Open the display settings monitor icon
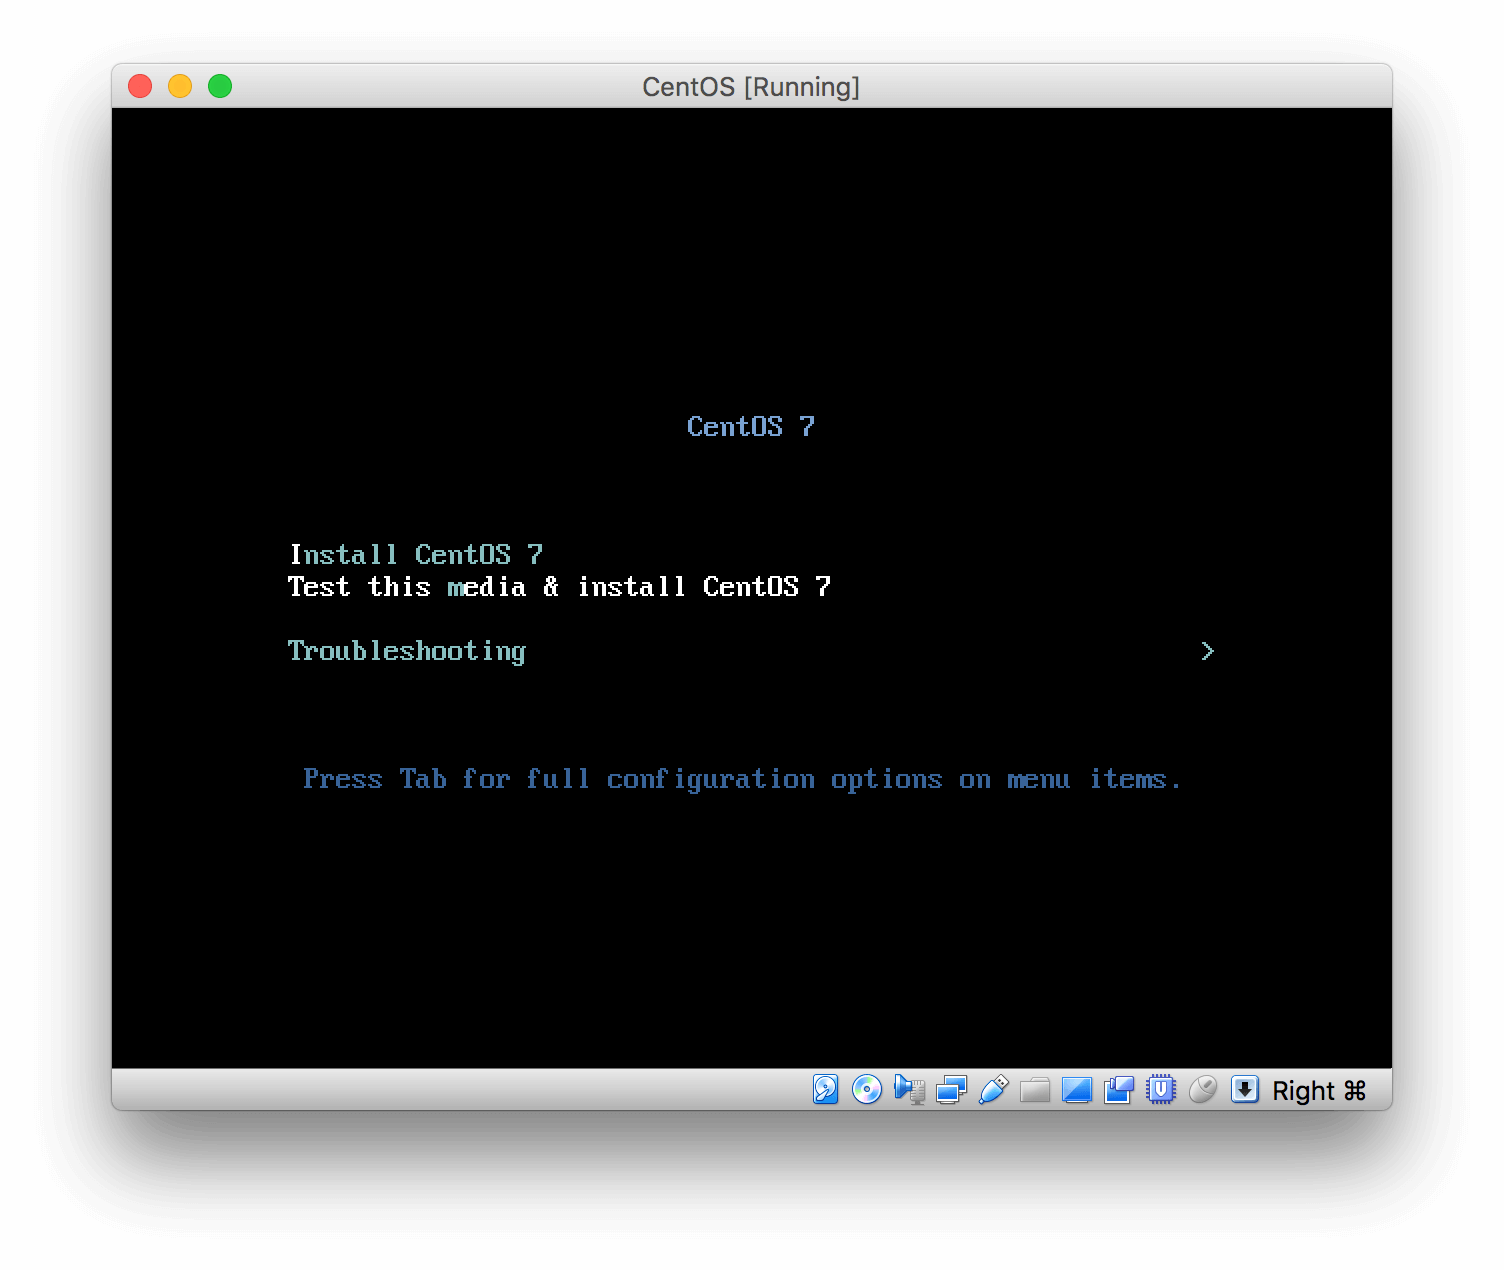Screen dimensions: 1504x1270 (1077, 1089)
